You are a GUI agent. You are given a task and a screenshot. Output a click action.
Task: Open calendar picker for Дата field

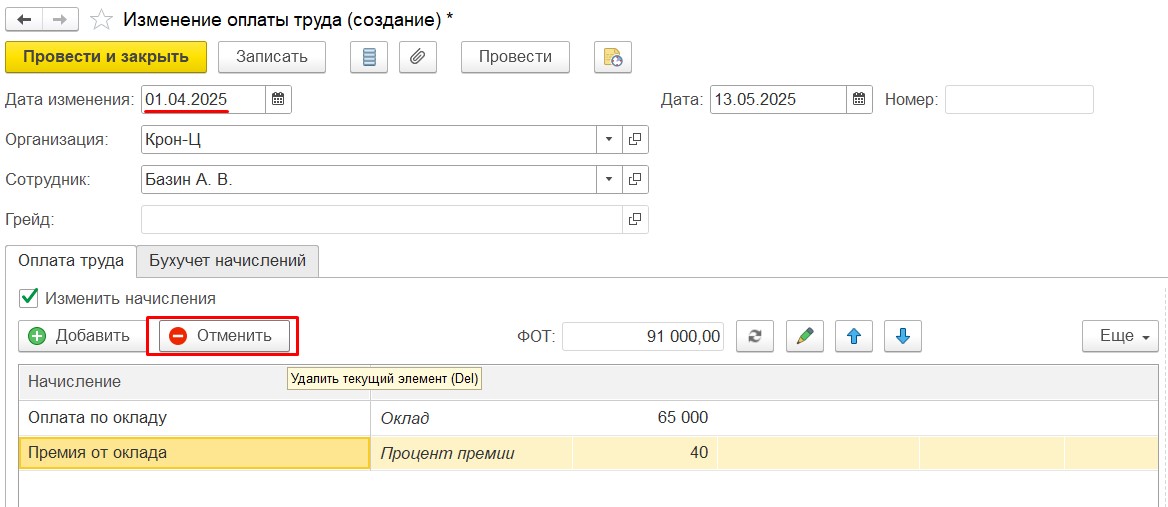[x=859, y=100]
